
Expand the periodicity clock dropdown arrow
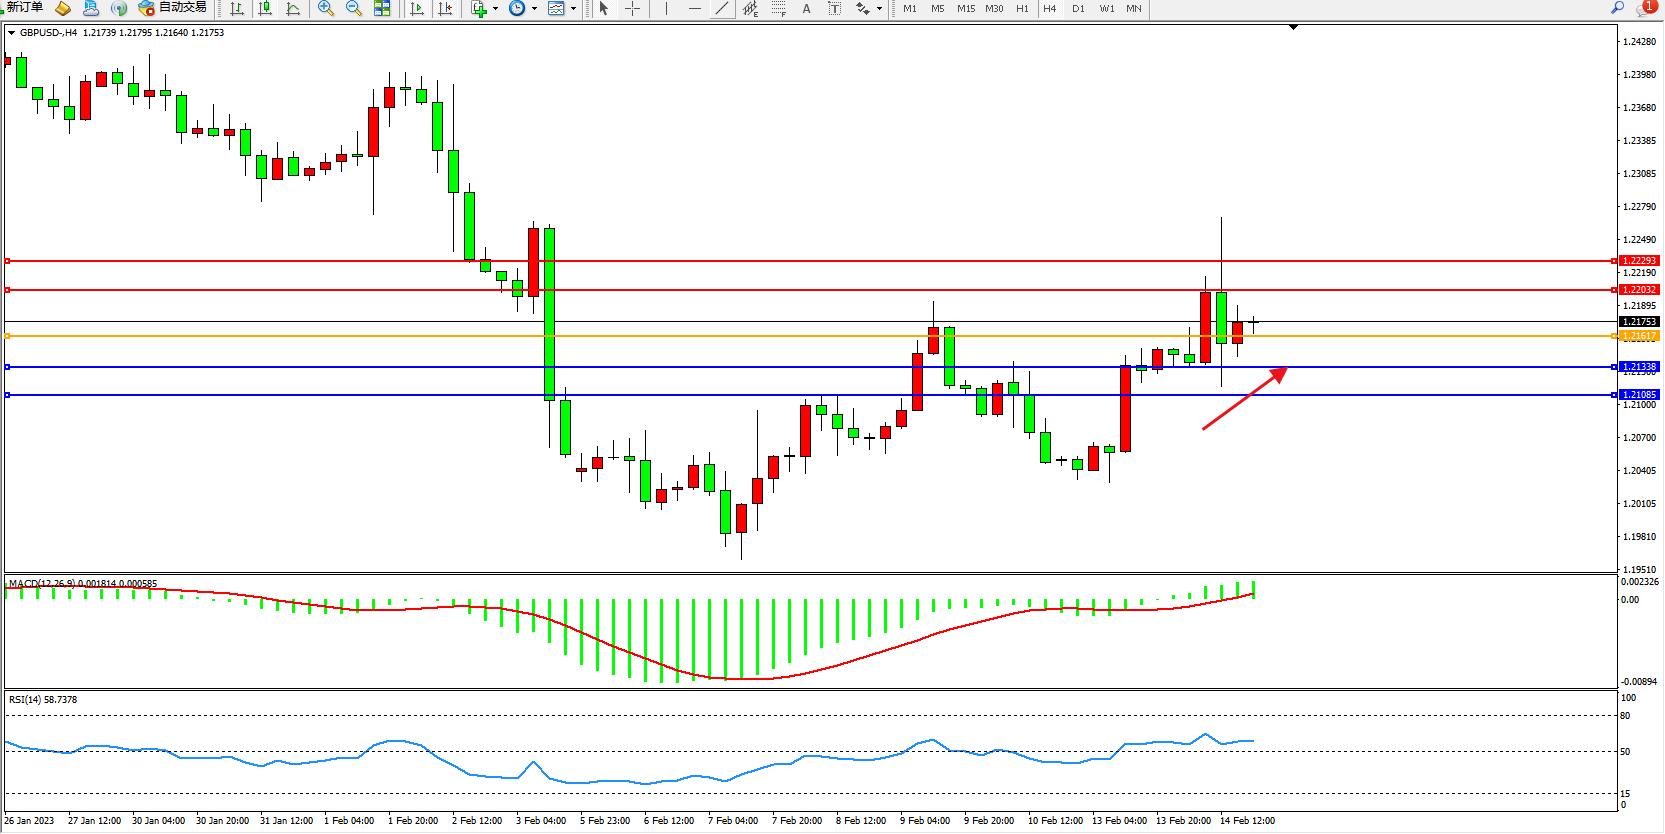534,9
